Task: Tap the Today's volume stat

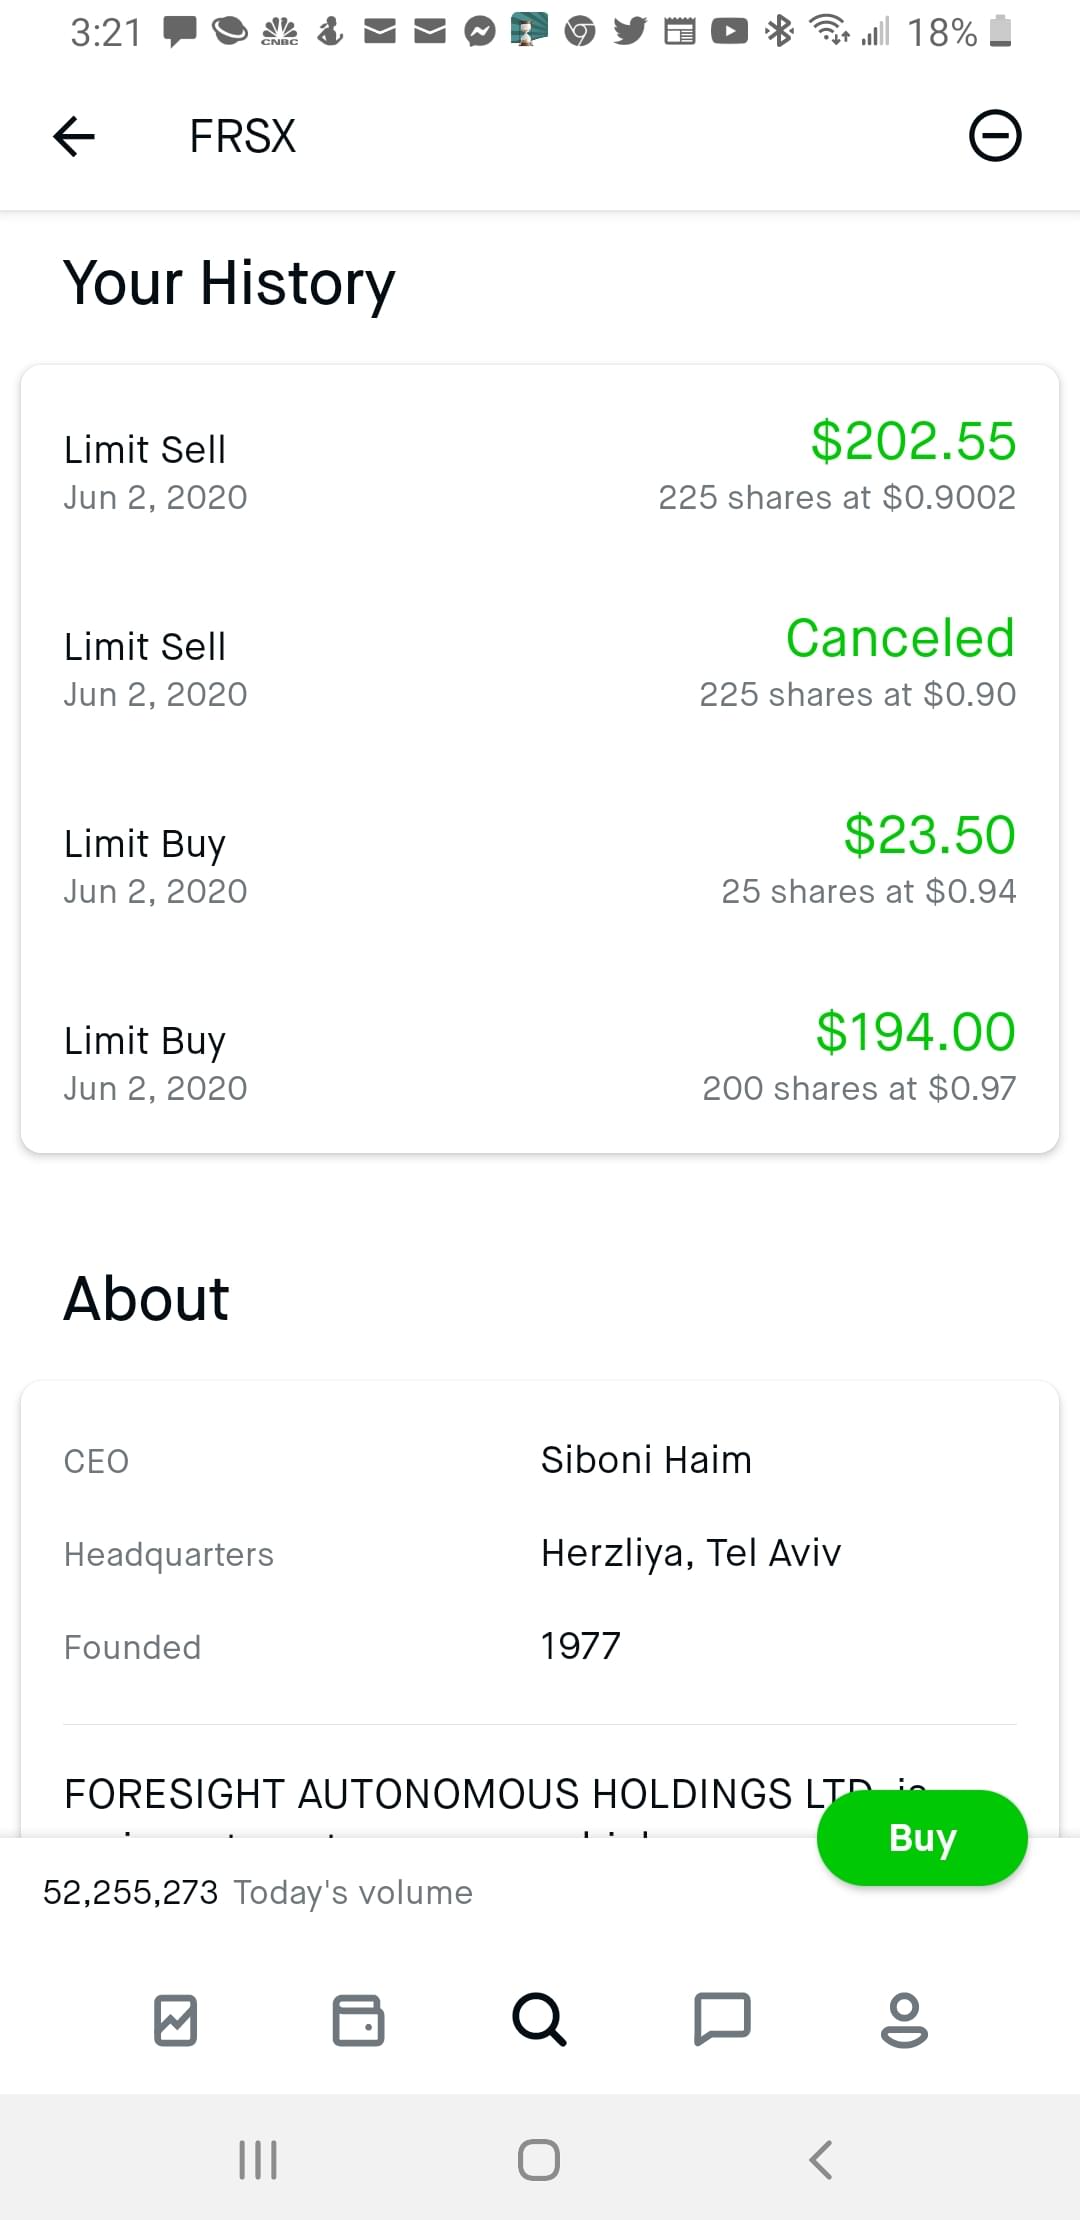Action: (258, 1893)
